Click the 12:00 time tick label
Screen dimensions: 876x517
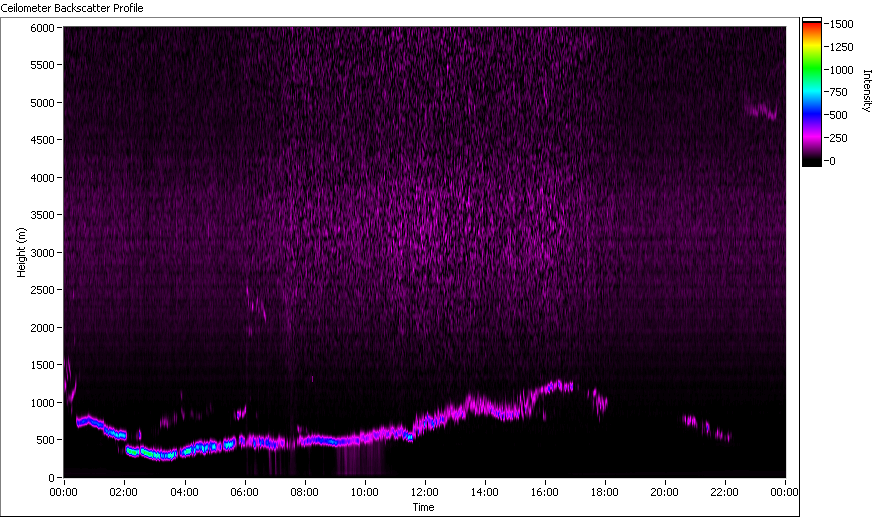425,492
